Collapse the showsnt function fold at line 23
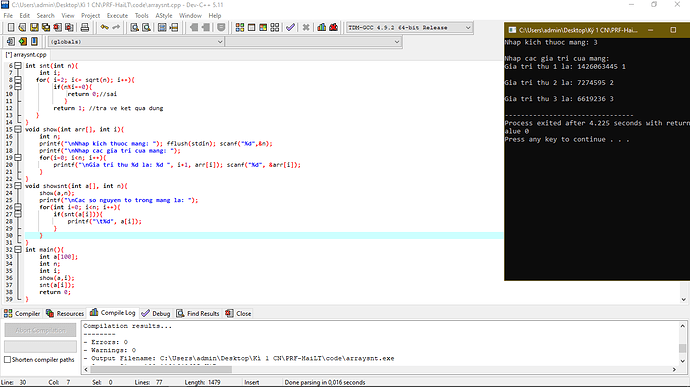This screenshot has height=387, width=690. (18, 186)
